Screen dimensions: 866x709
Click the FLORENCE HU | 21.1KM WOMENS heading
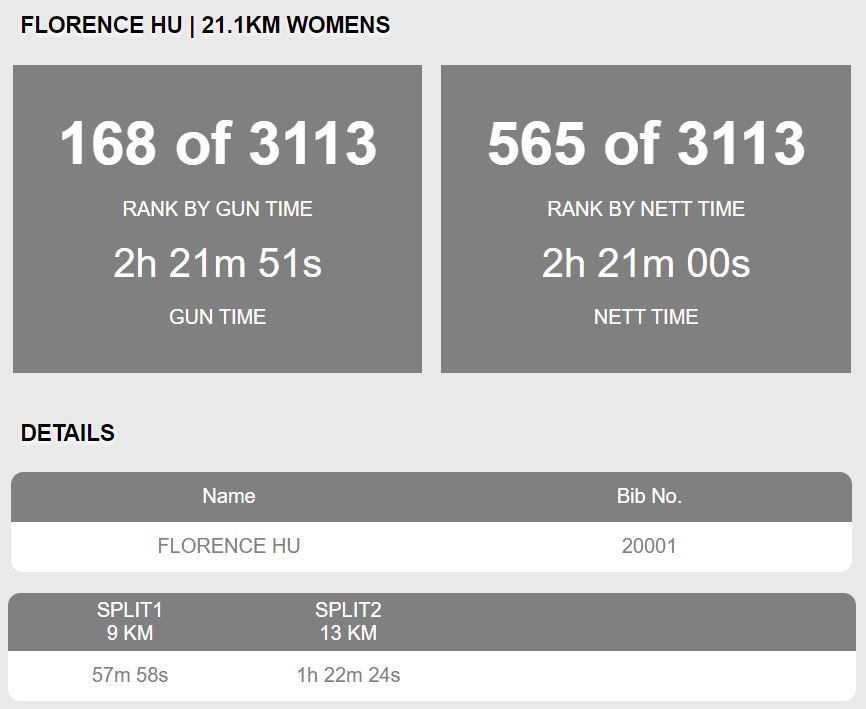click(205, 25)
